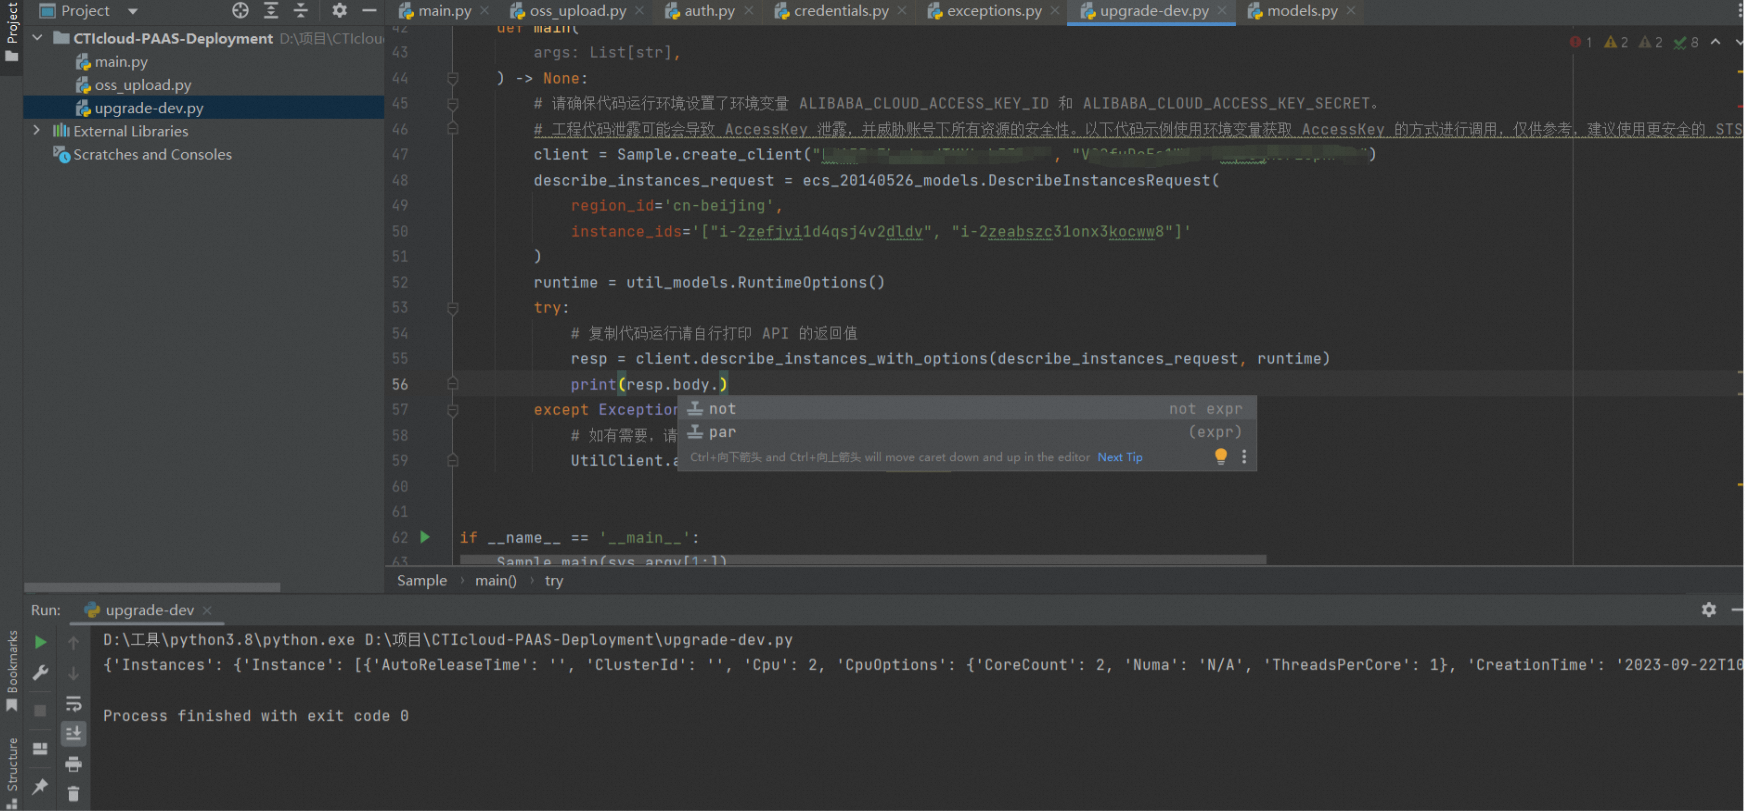Image resolution: width=1745 pixels, height=811 pixels.
Task: Toggle soft-wrap in the Run console
Action: point(74,704)
